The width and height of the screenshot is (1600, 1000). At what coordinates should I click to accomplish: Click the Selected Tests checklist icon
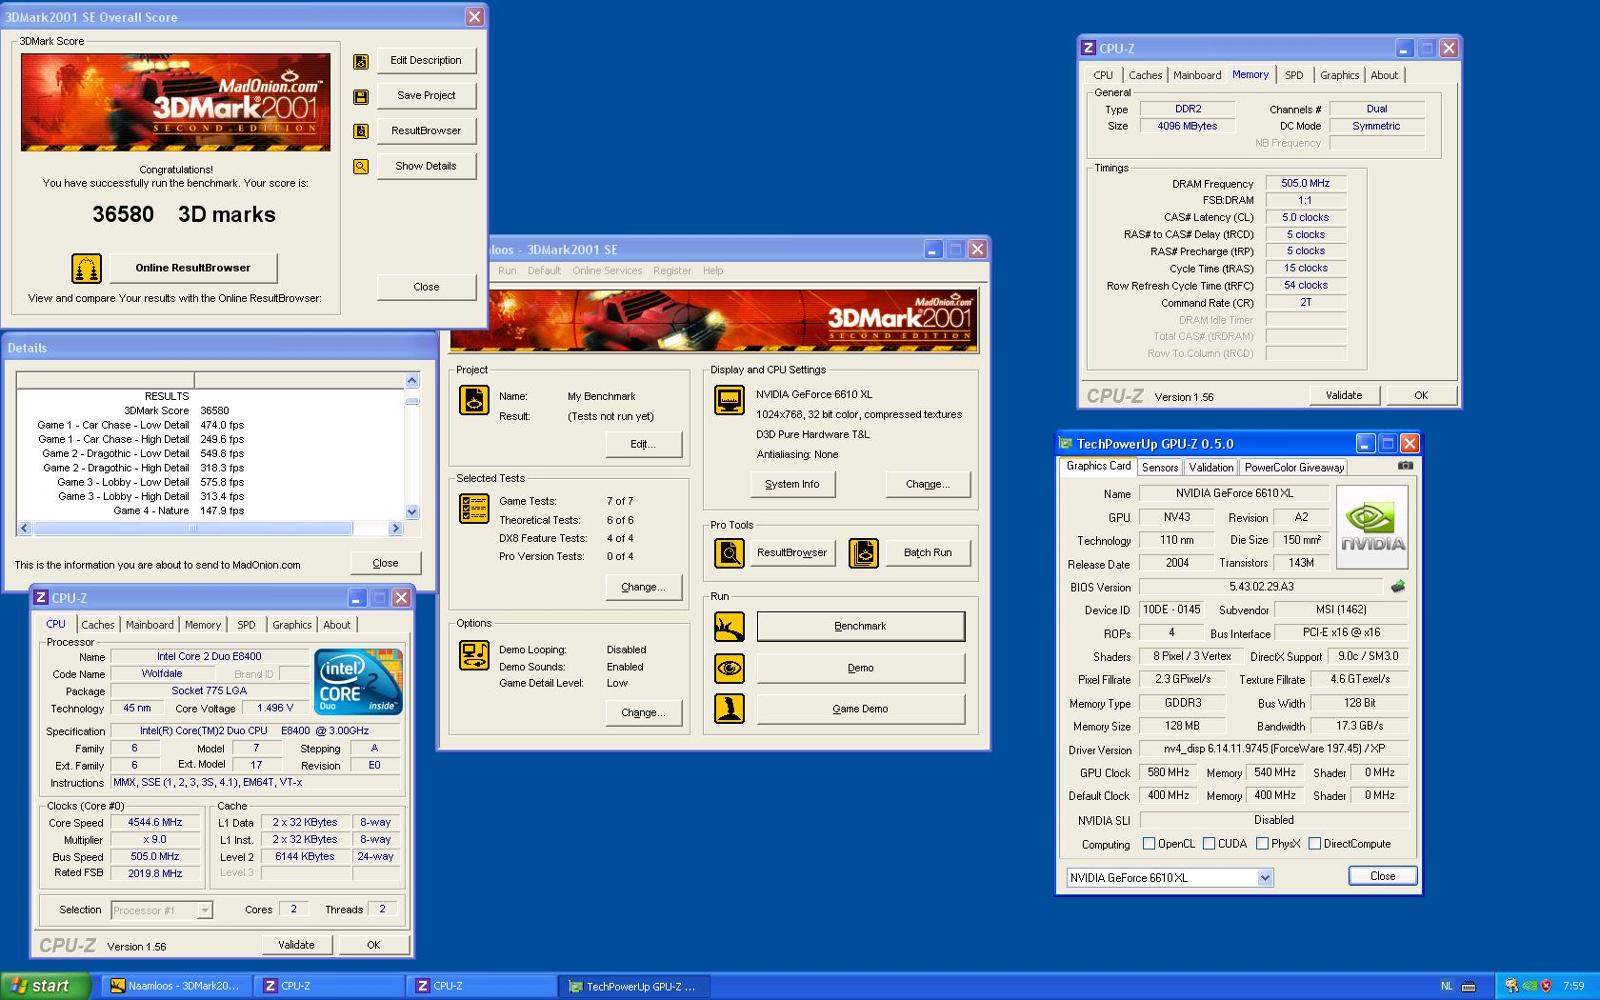pyautogui.click(x=474, y=508)
